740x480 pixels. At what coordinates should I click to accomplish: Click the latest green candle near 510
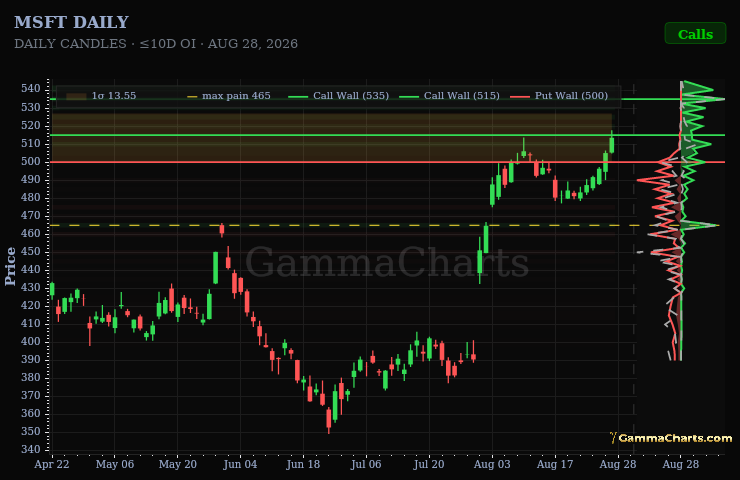tap(612, 144)
